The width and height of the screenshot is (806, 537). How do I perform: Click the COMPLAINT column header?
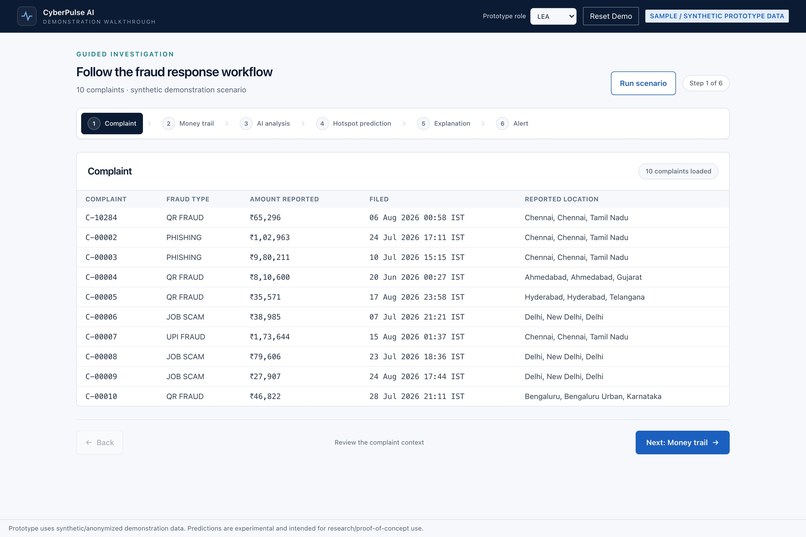pos(106,199)
